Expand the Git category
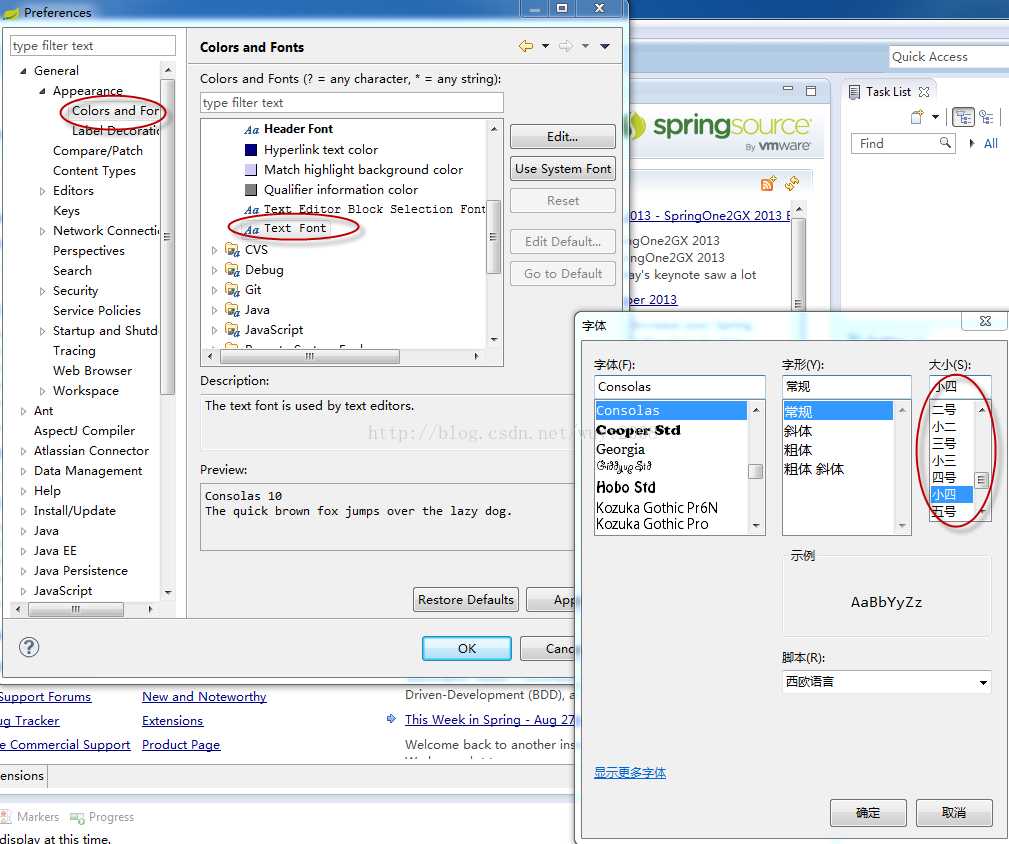 (215, 290)
